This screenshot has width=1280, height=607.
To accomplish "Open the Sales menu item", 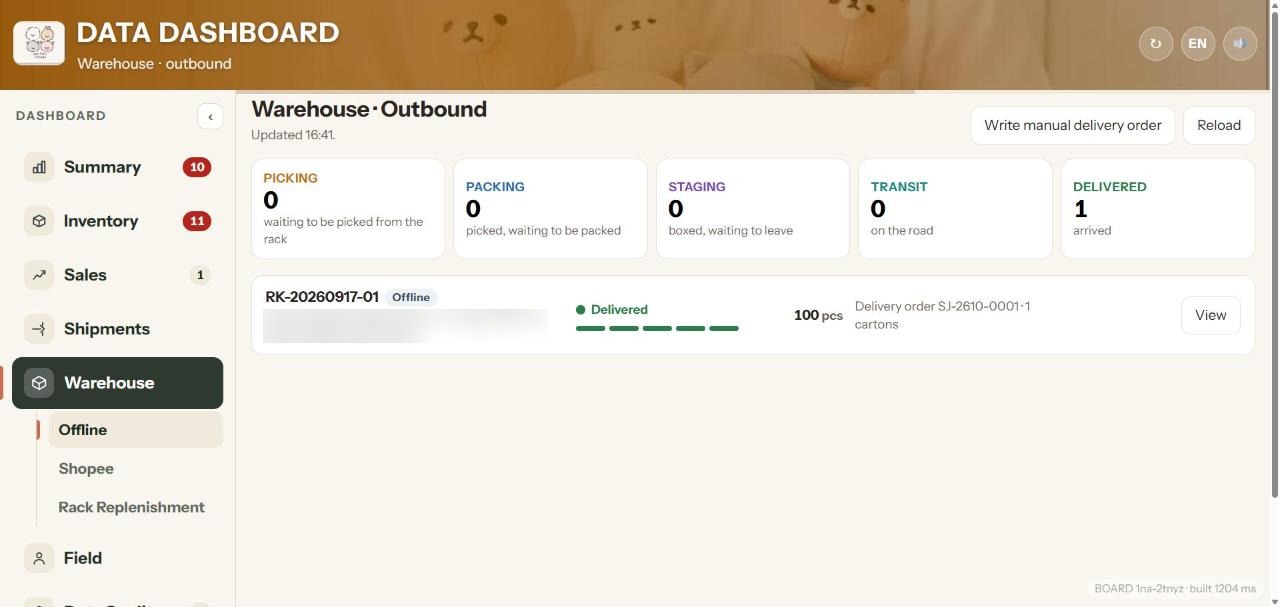I will click(x=117, y=275).
